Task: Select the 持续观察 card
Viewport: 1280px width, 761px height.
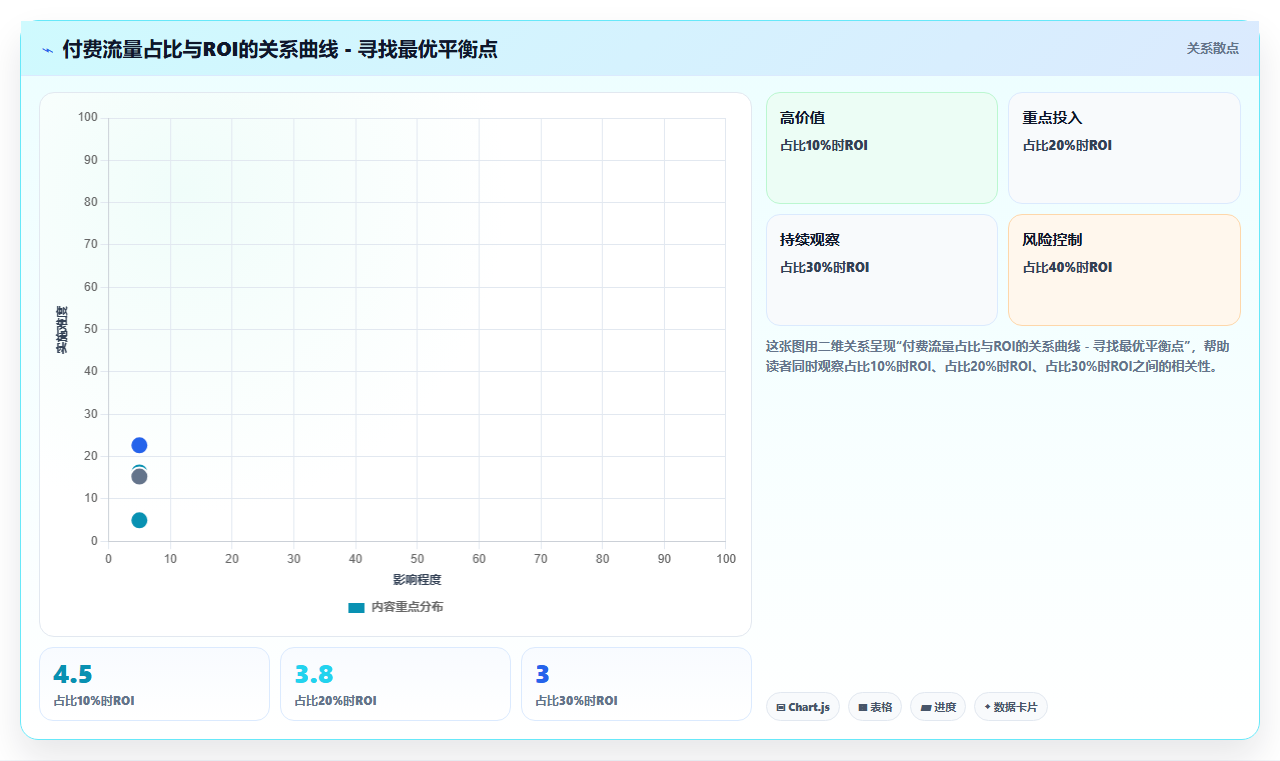Action: (x=882, y=270)
